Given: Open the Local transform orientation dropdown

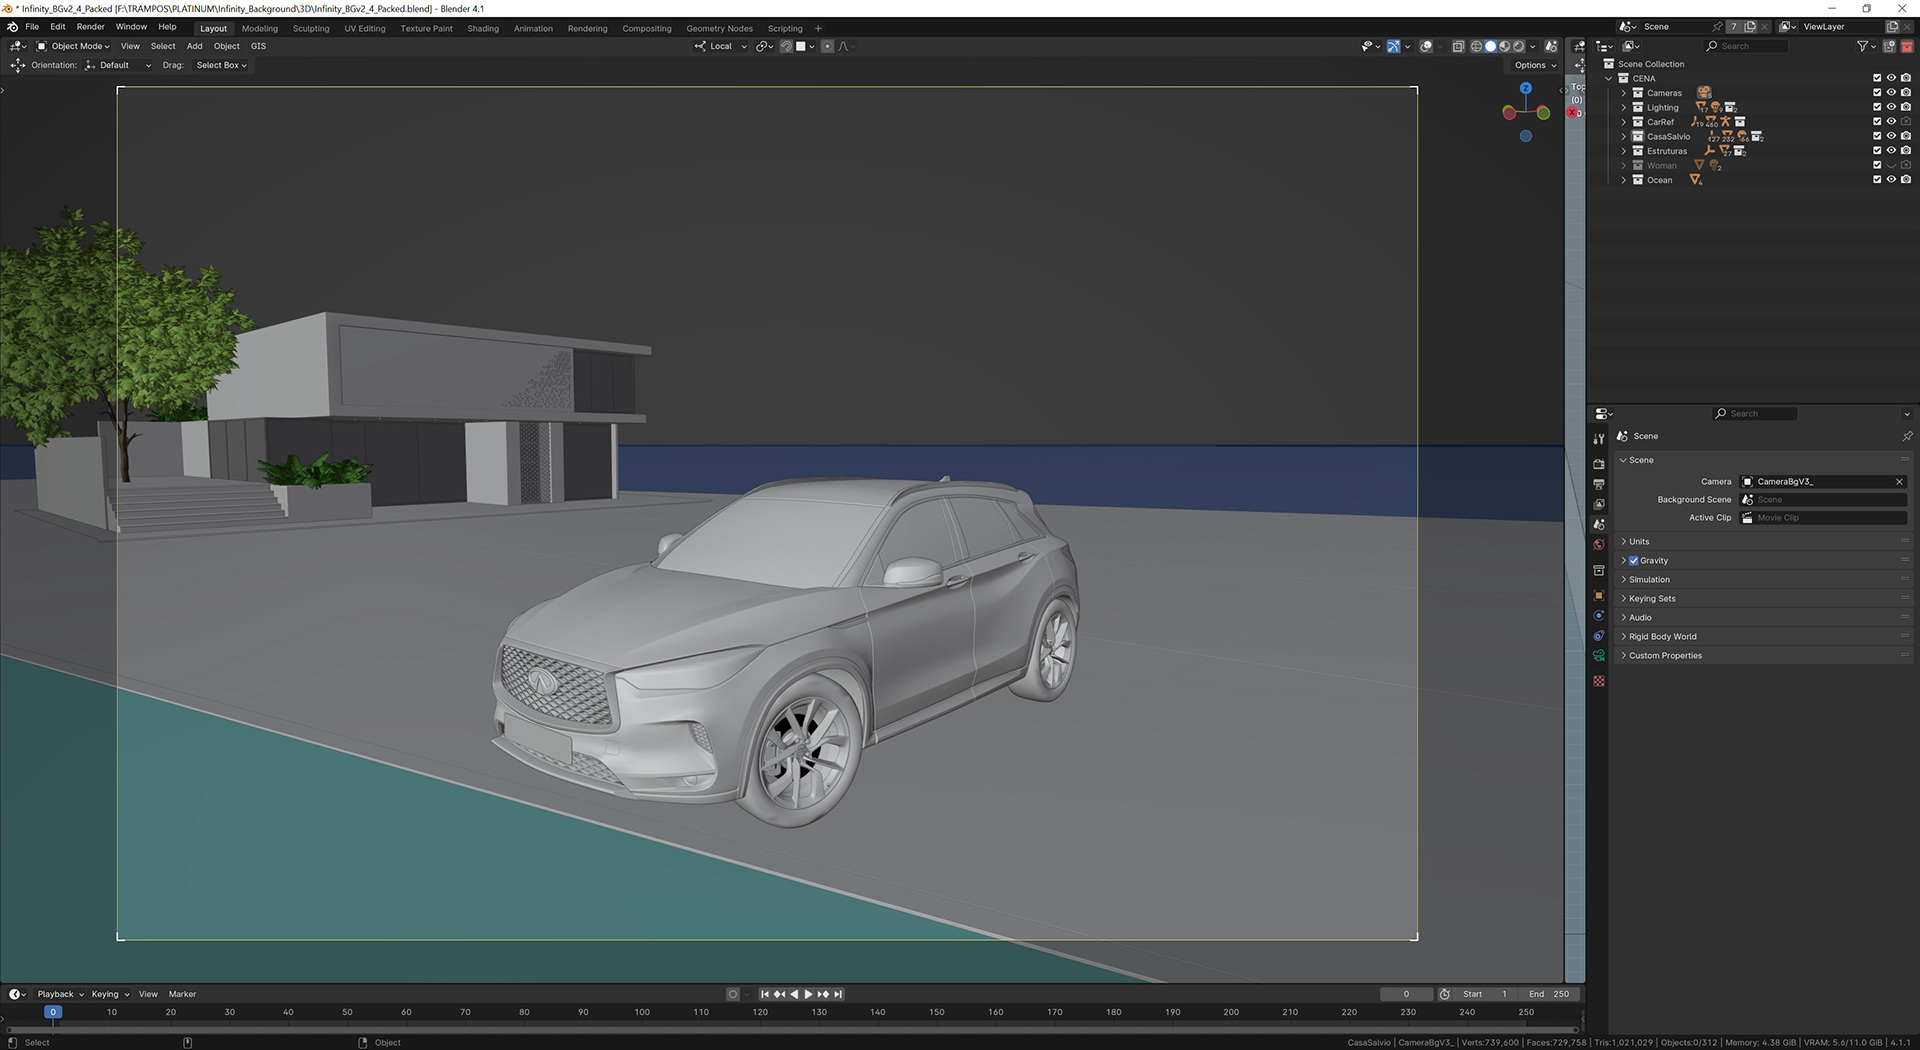Looking at the screenshot, I should [x=721, y=46].
